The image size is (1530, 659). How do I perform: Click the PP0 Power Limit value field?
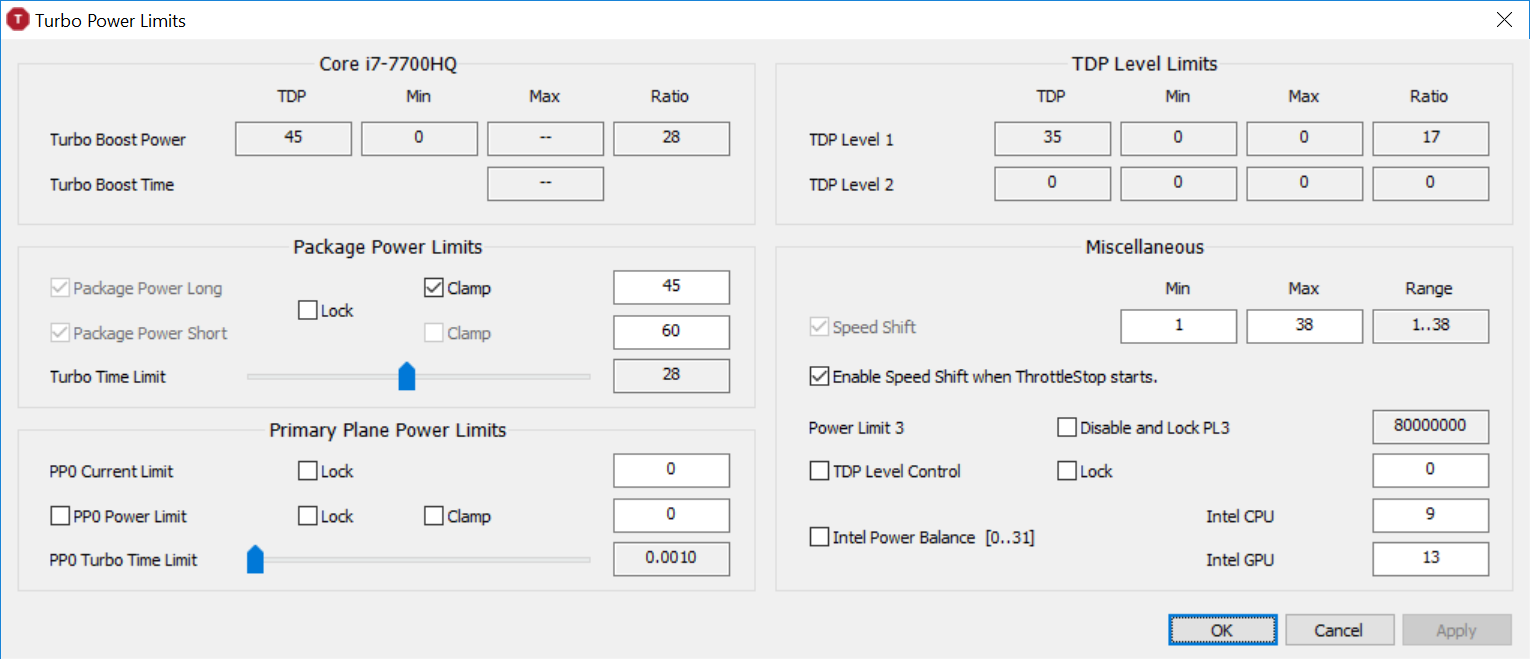(671, 515)
